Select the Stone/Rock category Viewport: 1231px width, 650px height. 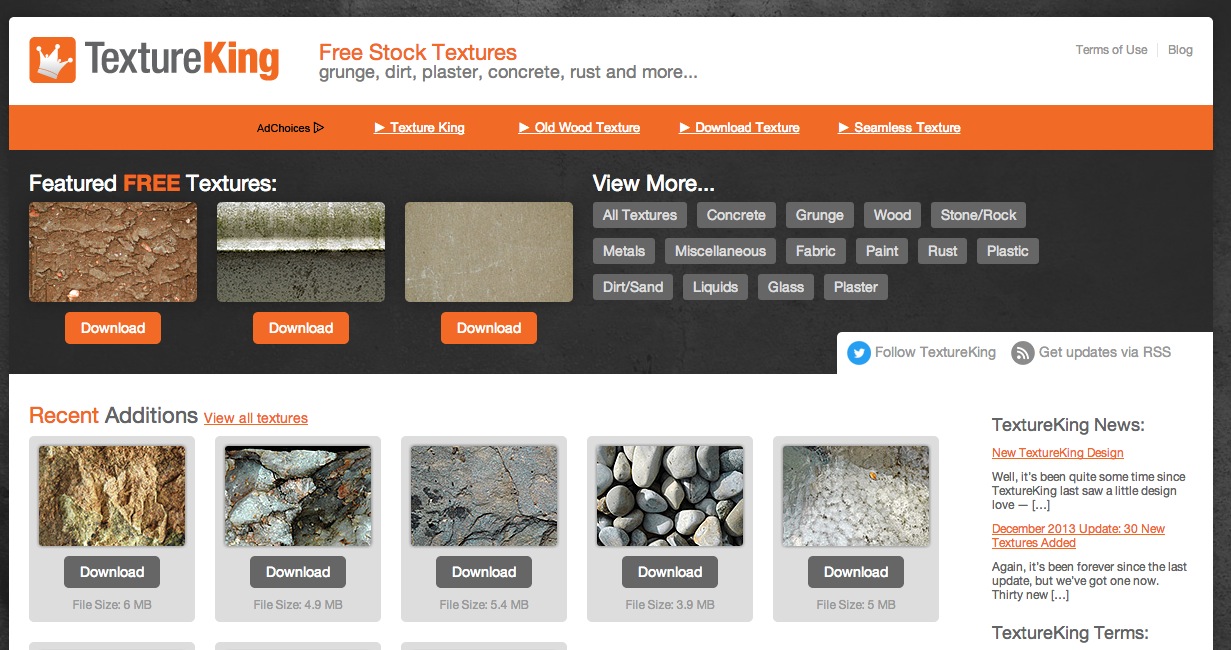(978, 215)
